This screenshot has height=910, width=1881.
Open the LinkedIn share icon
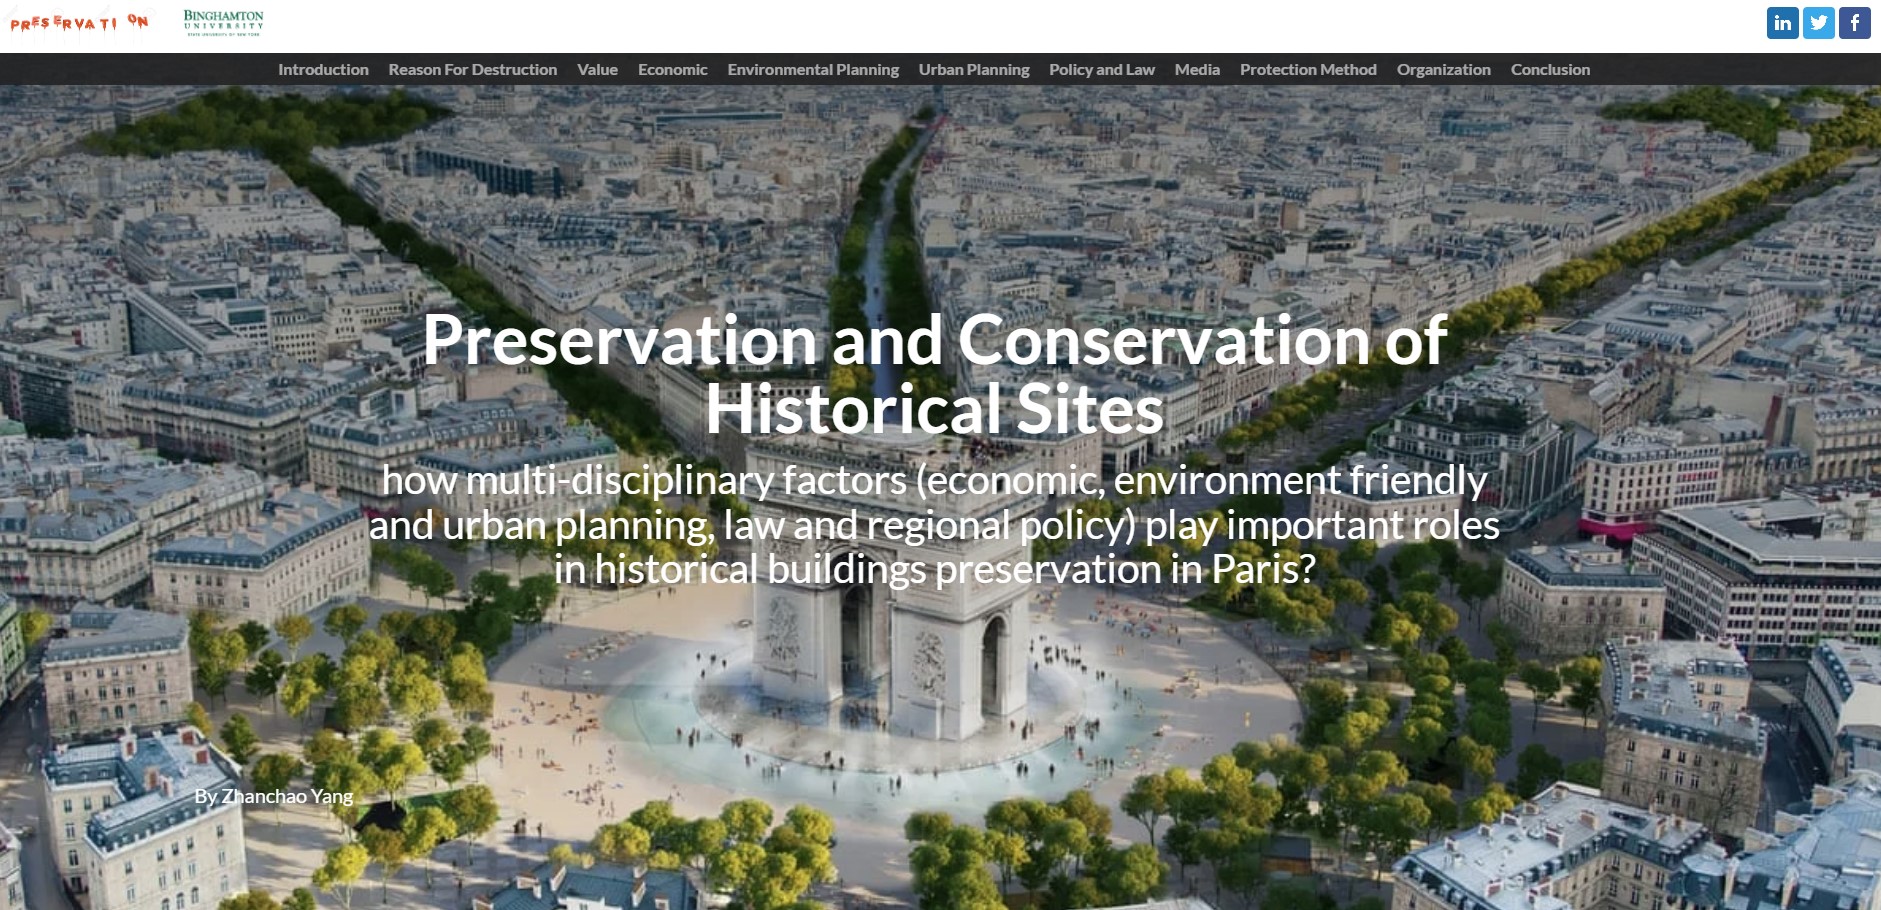(x=1782, y=23)
